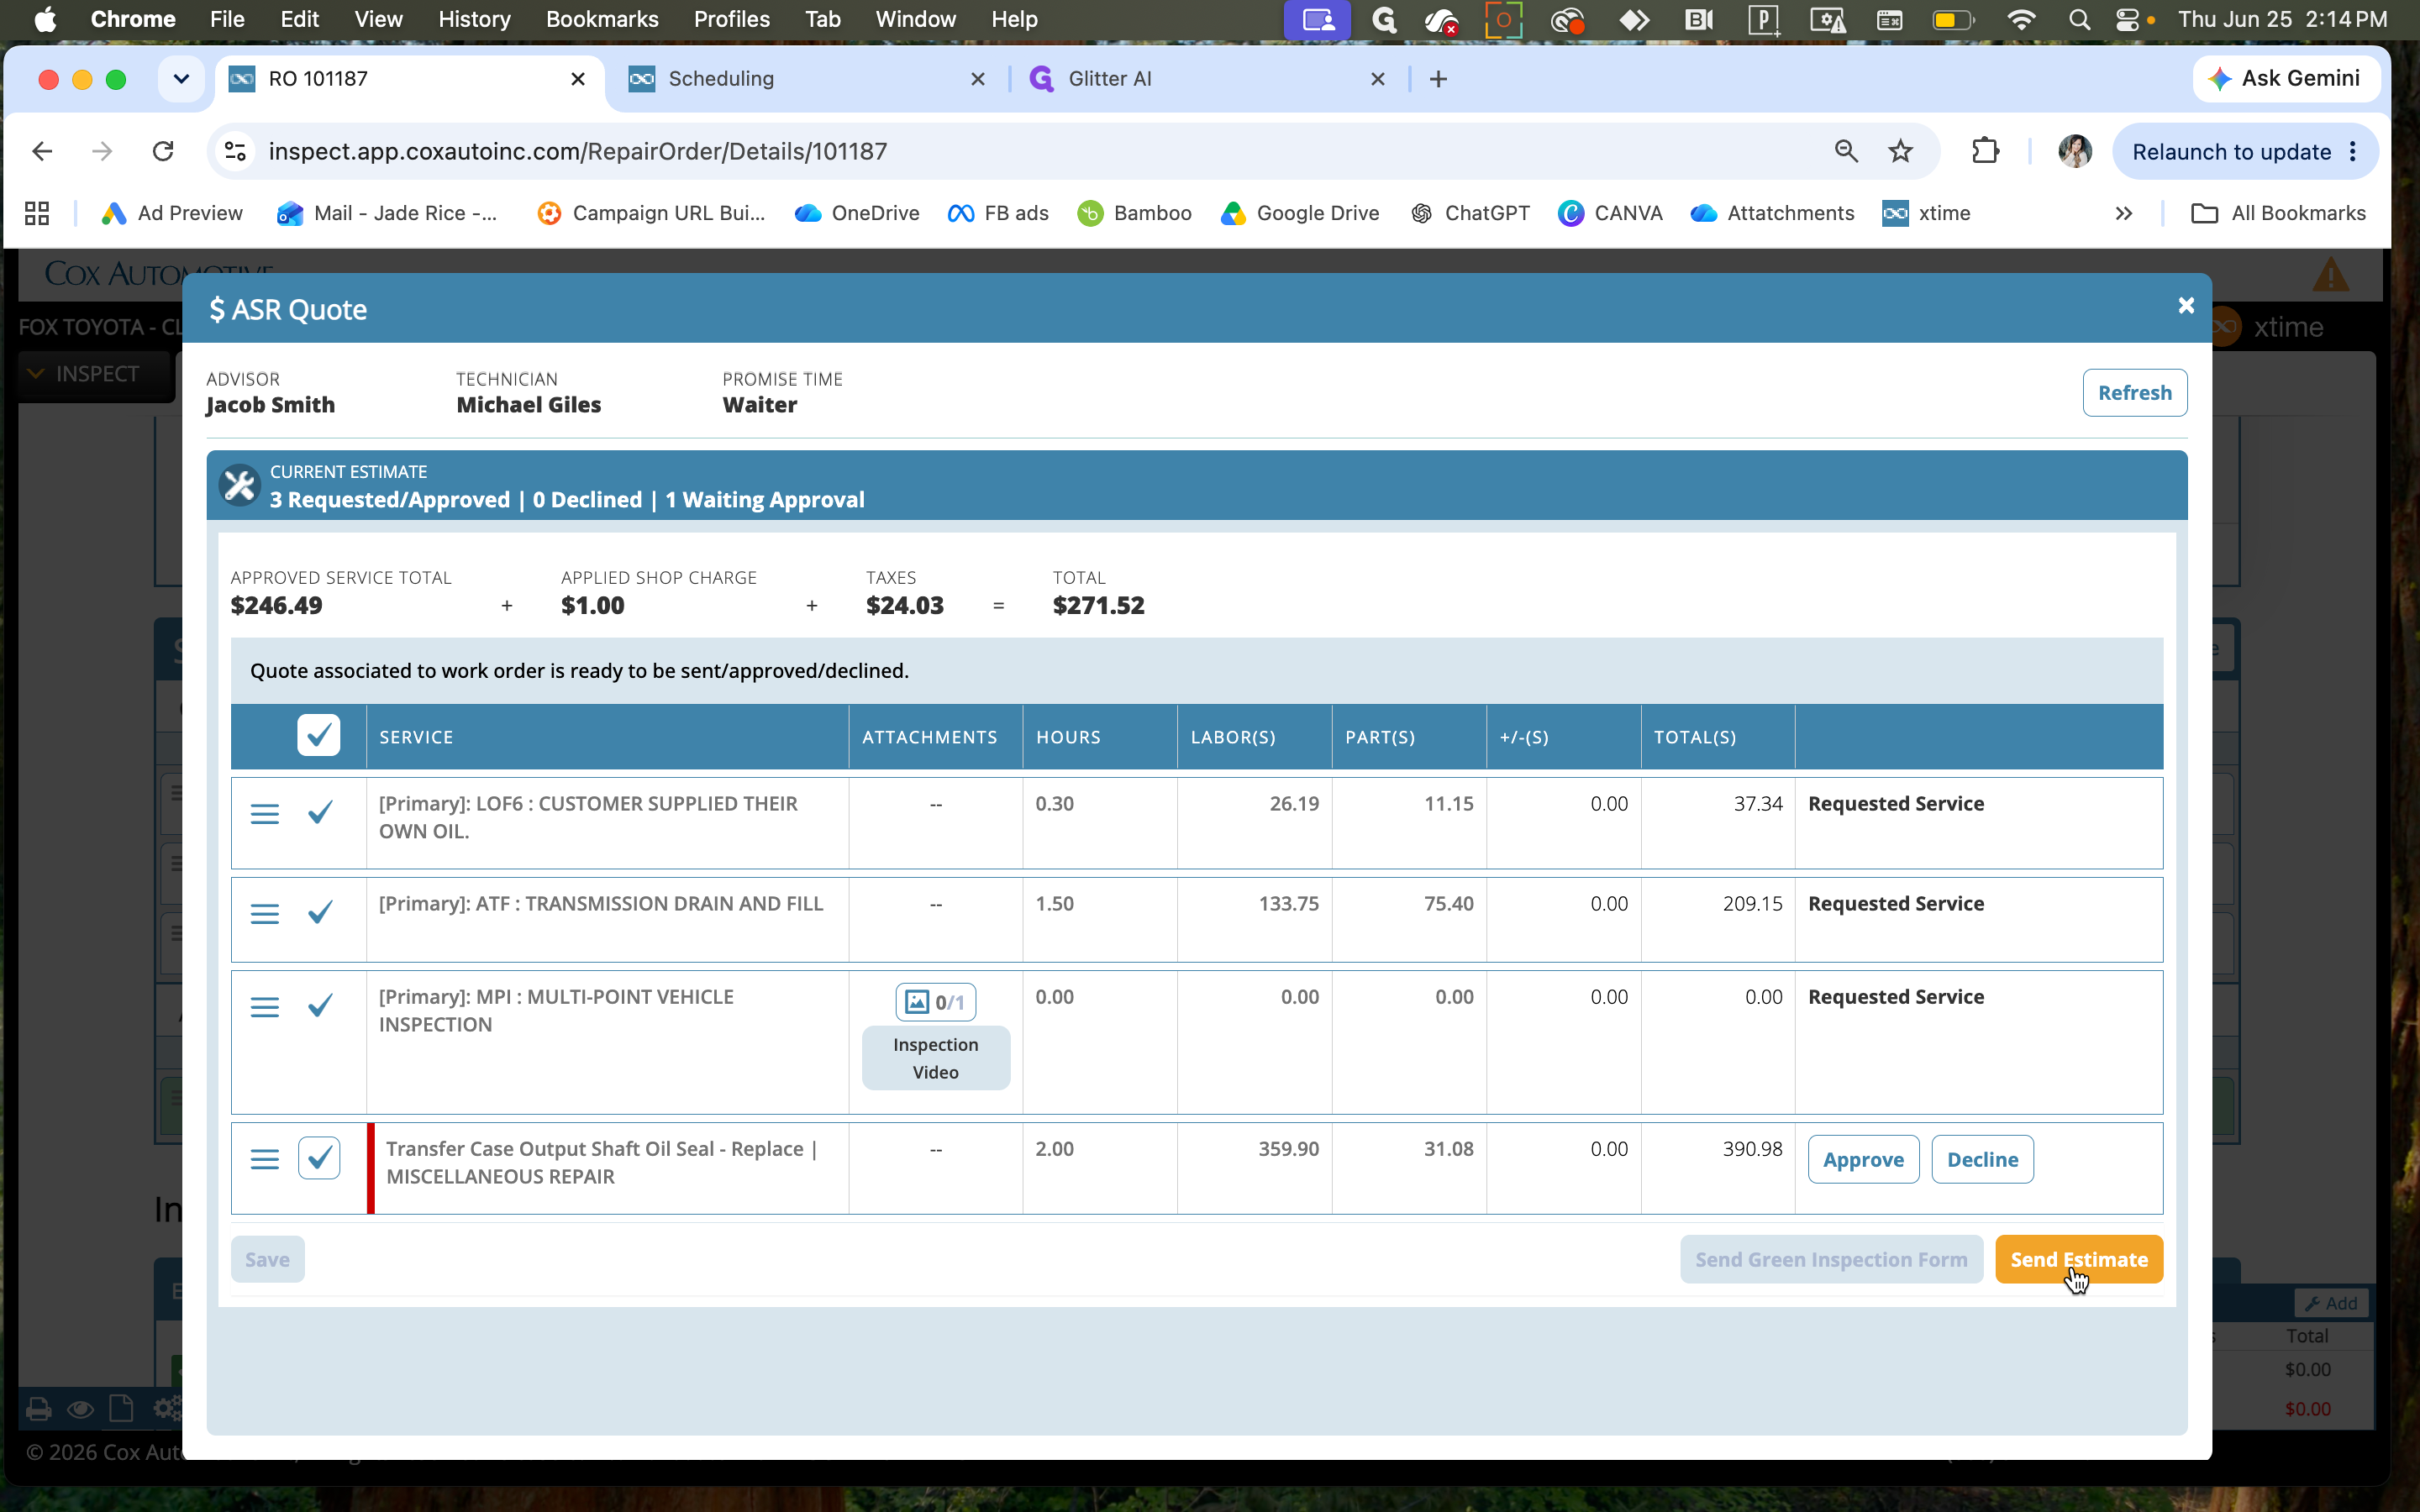Switch to the Scheduling tab
The image size is (2420, 1512).
(x=807, y=79)
